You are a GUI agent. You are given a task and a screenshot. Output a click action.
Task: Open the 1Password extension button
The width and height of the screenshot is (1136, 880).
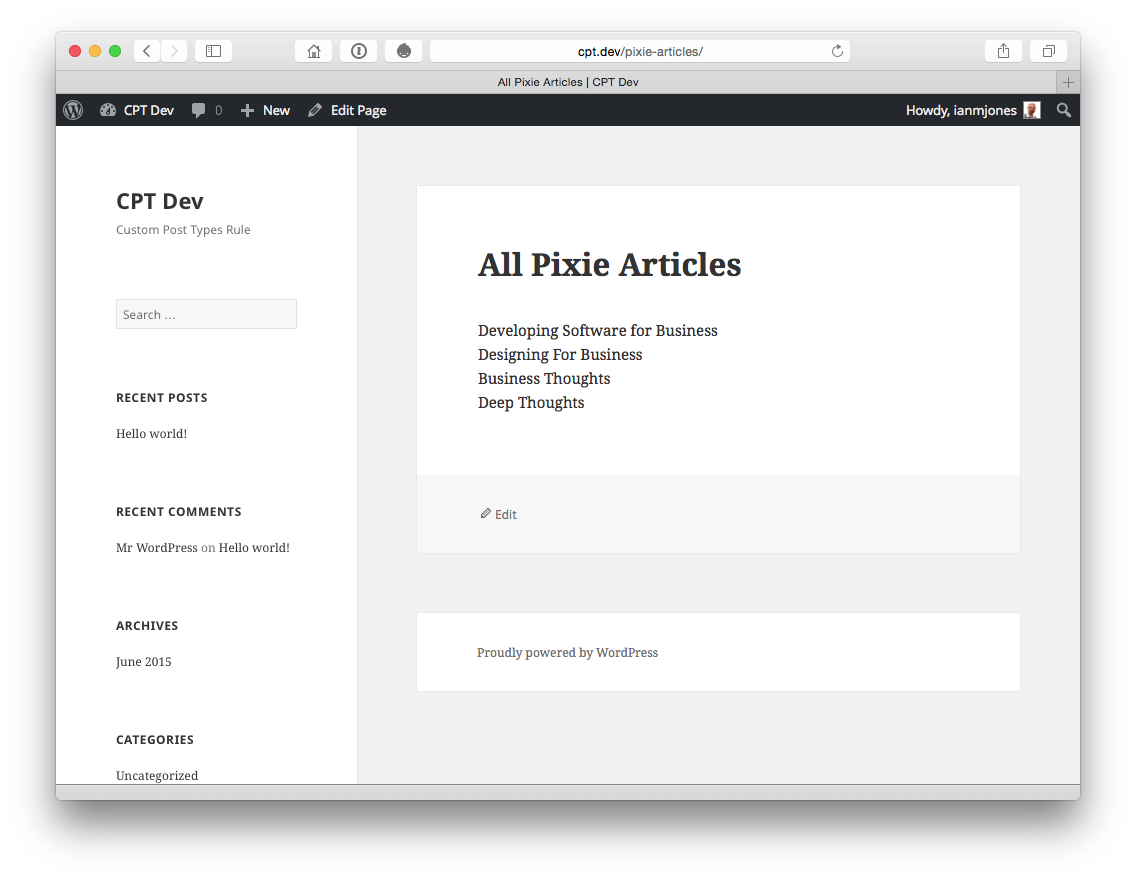(x=359, y=51)
